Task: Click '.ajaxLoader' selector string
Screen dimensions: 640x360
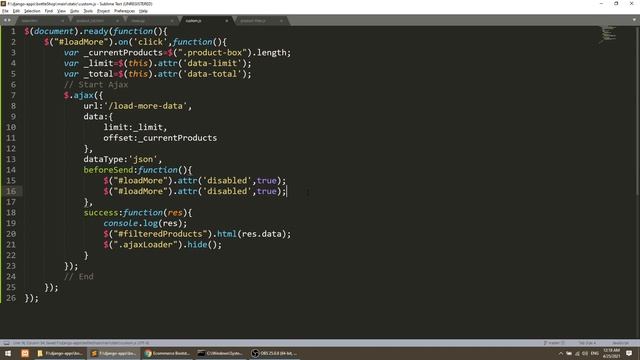Action: (146, 244)
